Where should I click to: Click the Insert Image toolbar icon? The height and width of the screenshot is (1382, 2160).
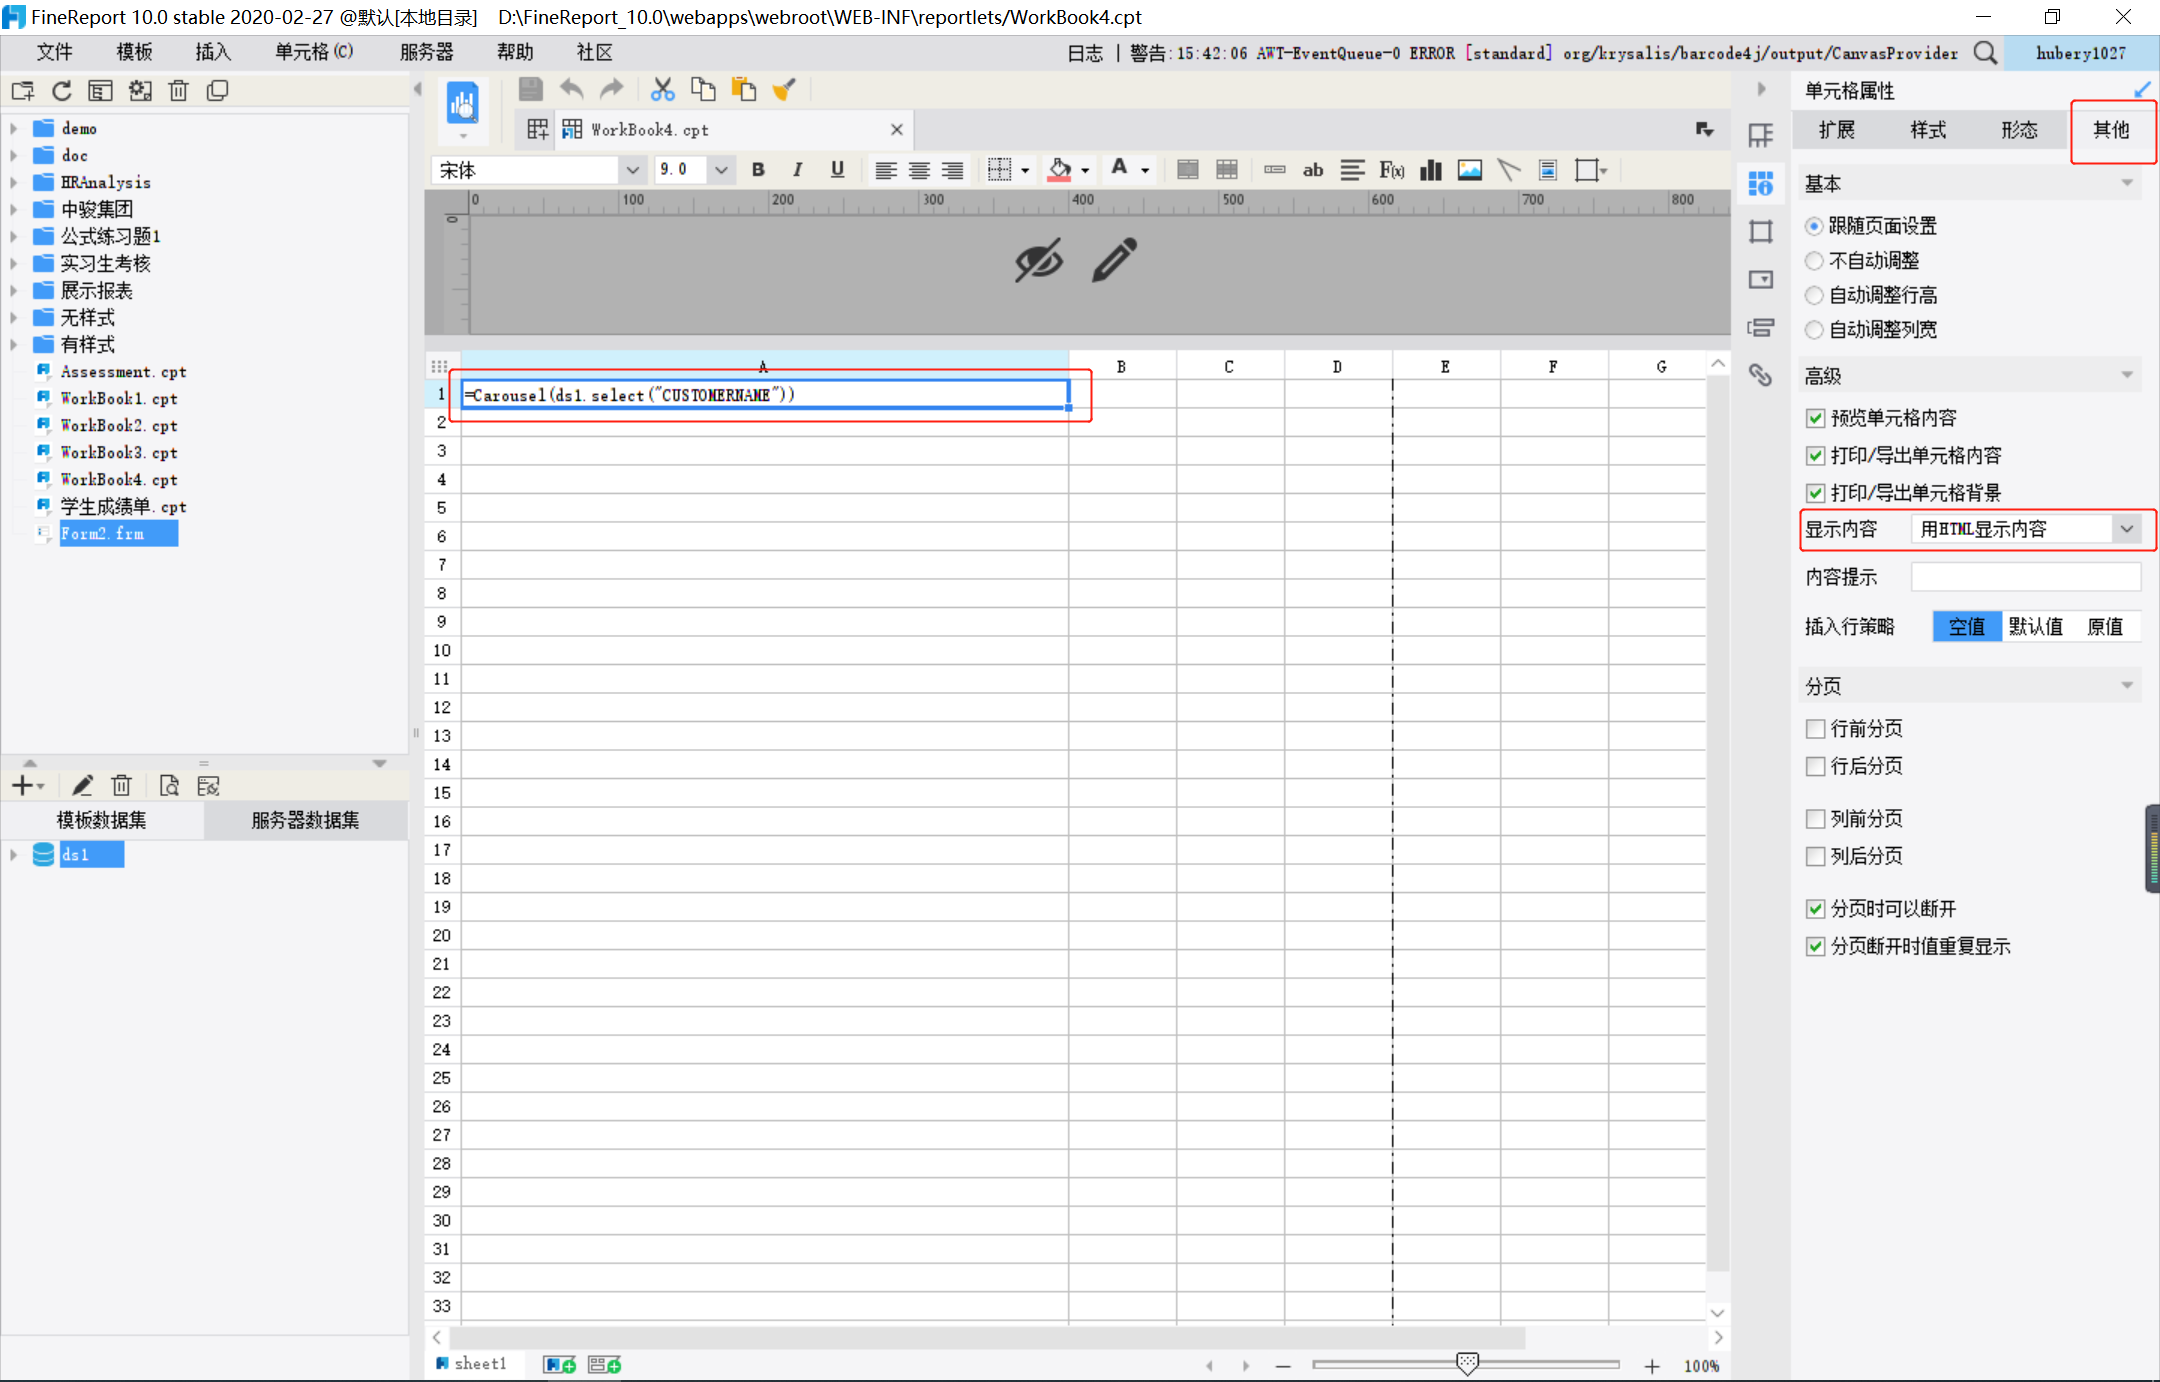coord(1469,170)
